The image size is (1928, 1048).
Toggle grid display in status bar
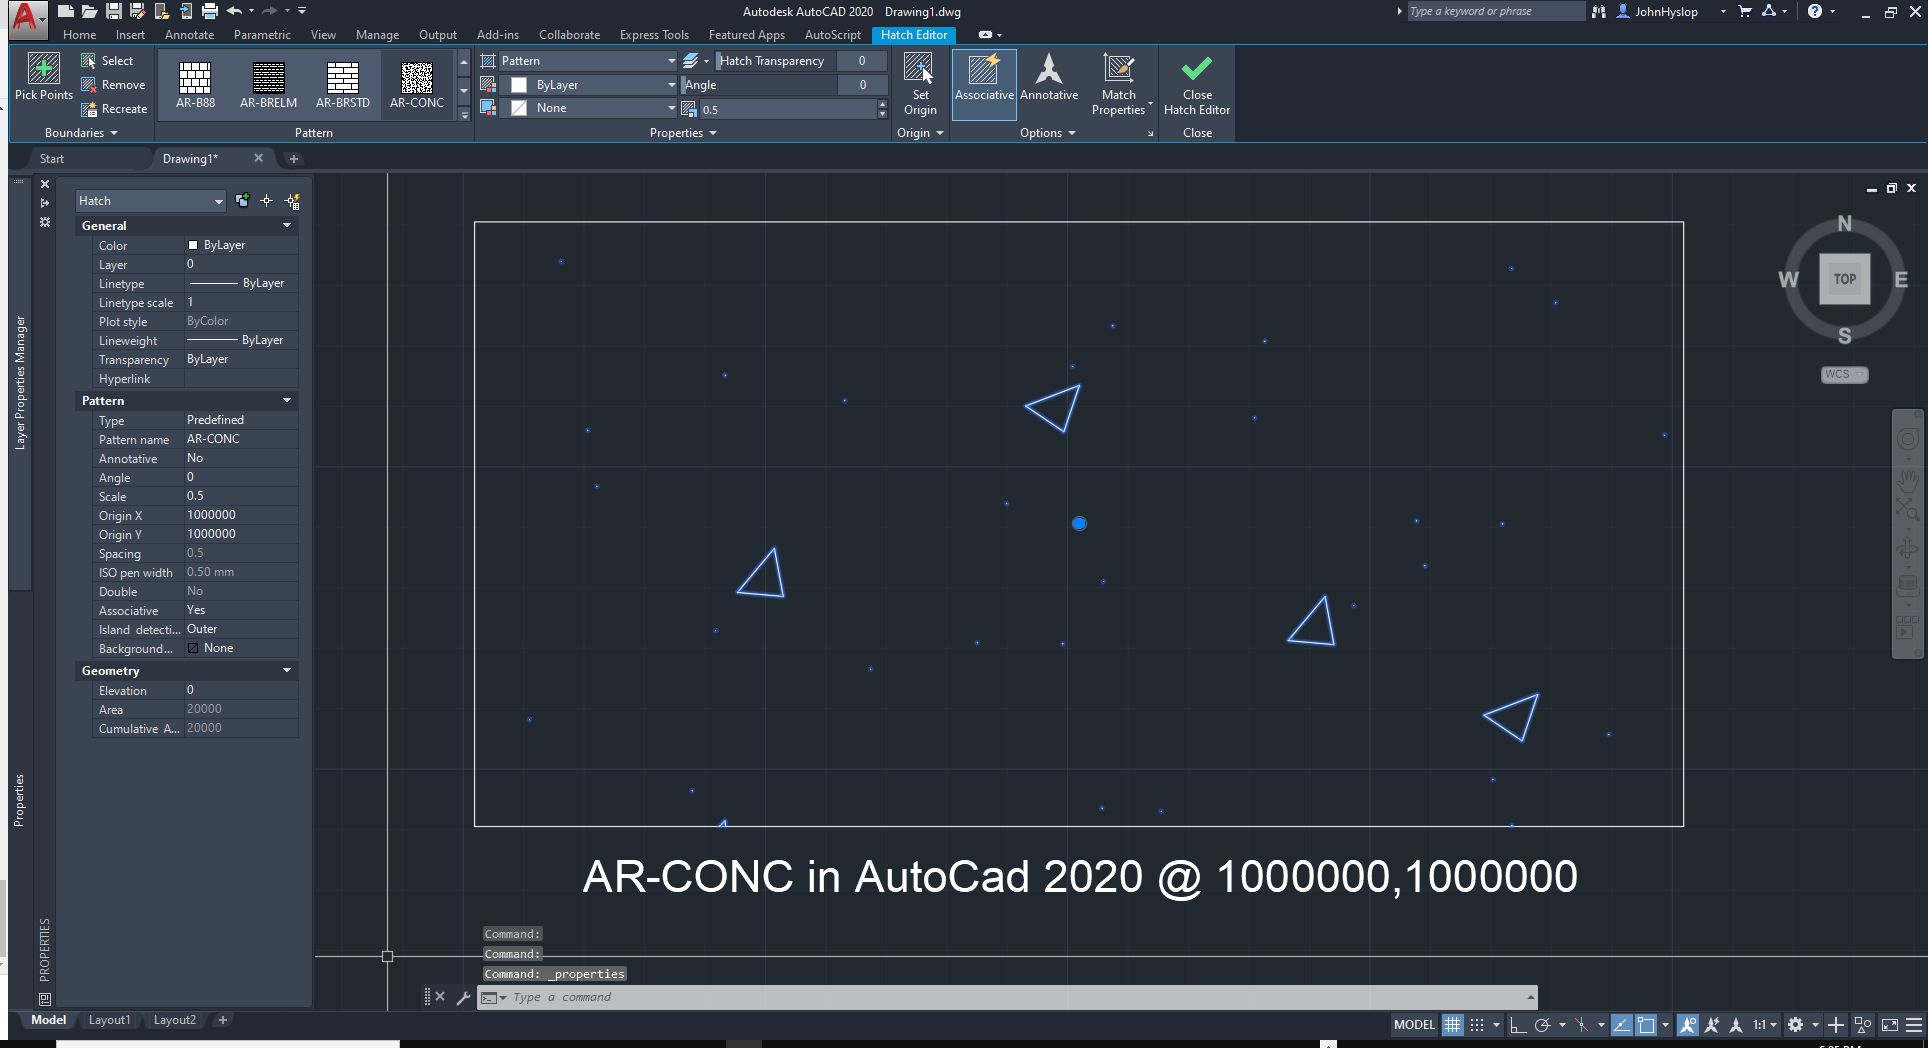(1452, 1024)
